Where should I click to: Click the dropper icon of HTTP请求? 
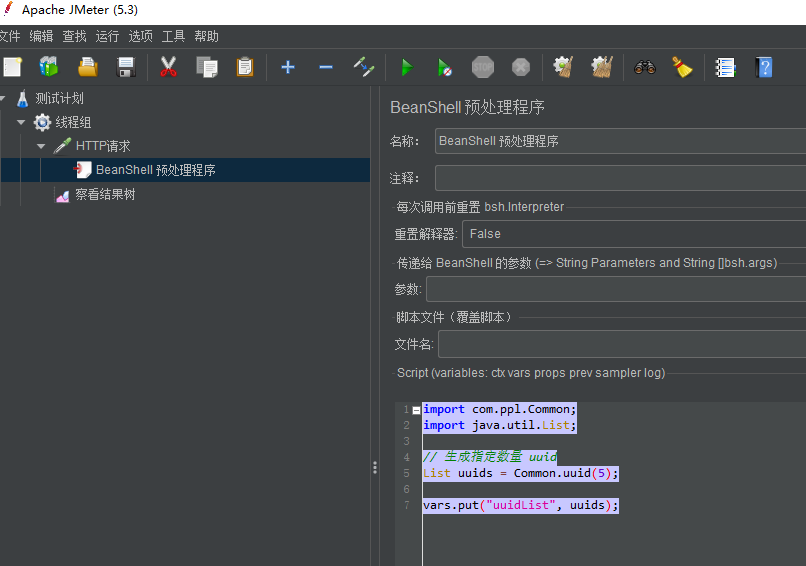tap(62, 146)
